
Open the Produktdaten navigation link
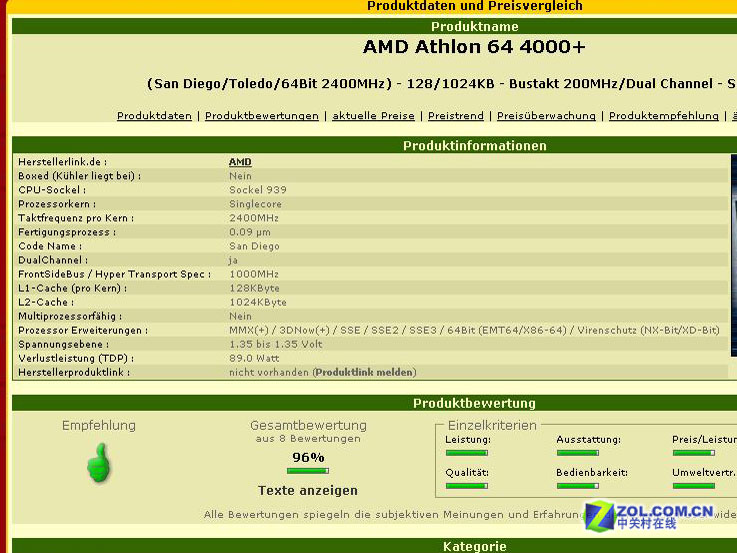coord(154,116)
